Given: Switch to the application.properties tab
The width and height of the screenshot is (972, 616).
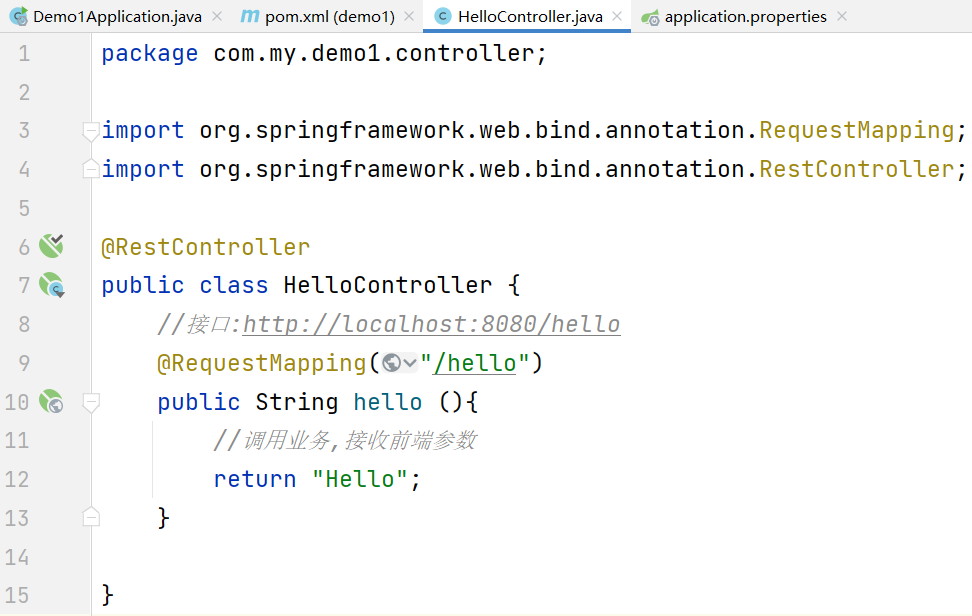Looking at the screenshot, I should click(744, 17).
